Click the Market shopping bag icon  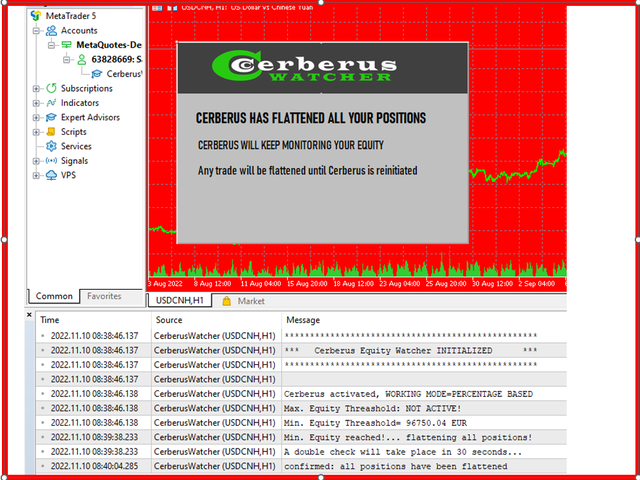point(227,301)
